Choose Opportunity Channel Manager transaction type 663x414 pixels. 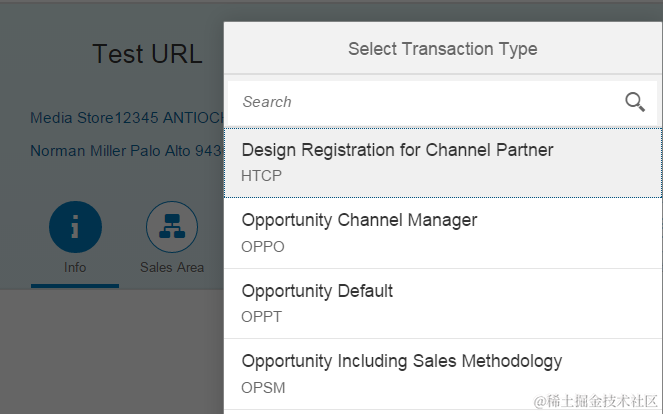[359, 220]
